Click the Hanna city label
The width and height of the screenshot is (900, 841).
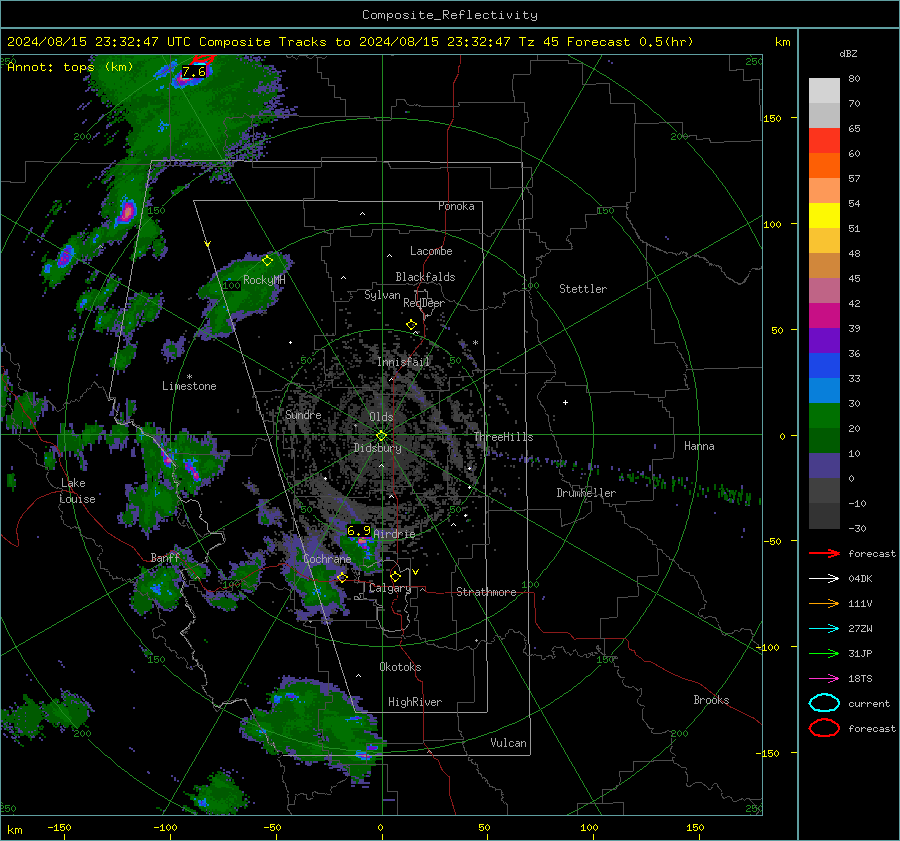(699, 446)
